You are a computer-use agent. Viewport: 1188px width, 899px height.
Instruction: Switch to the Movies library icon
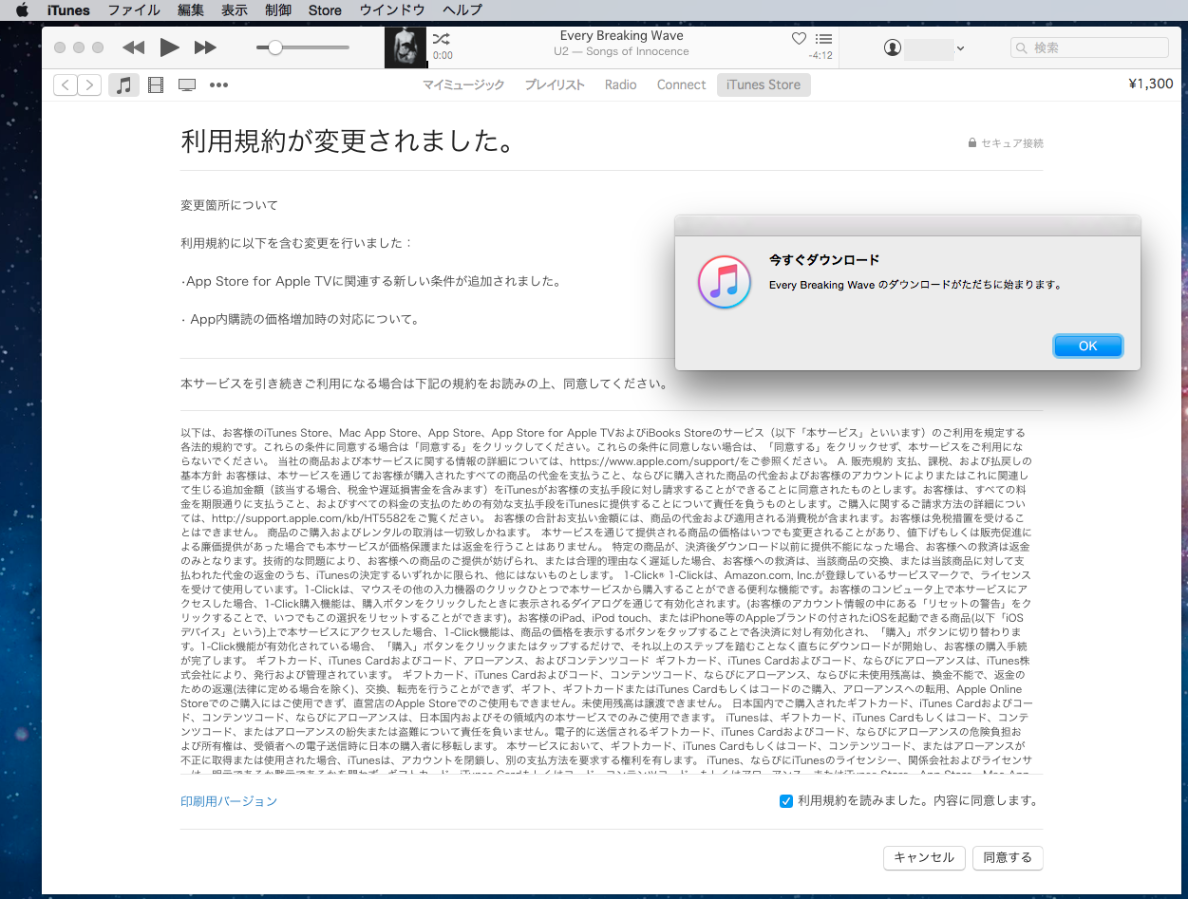[x=155, y=85]
